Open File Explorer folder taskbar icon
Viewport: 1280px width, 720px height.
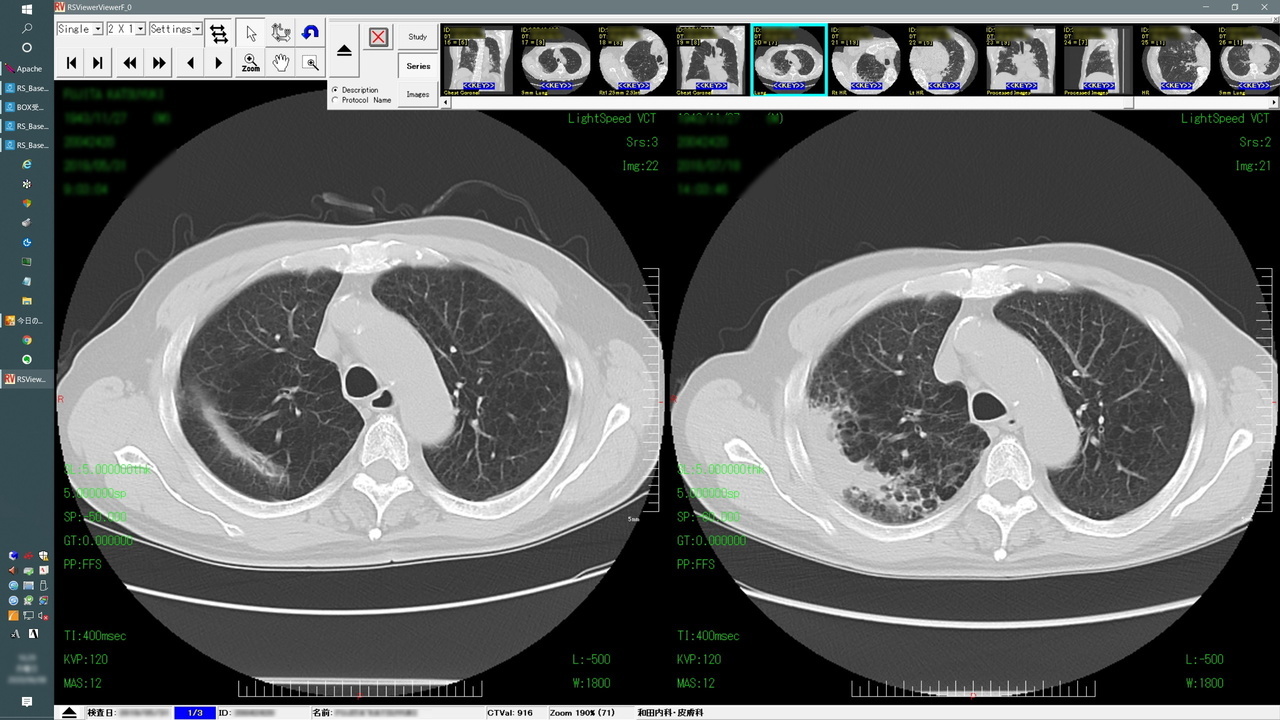click(x=27, y=301)
